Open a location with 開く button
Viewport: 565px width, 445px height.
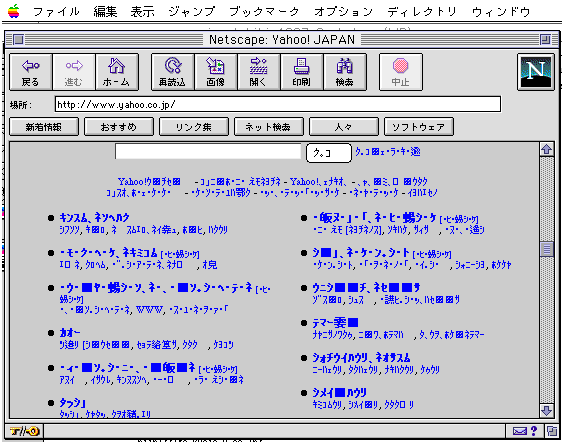click(258, 72)
